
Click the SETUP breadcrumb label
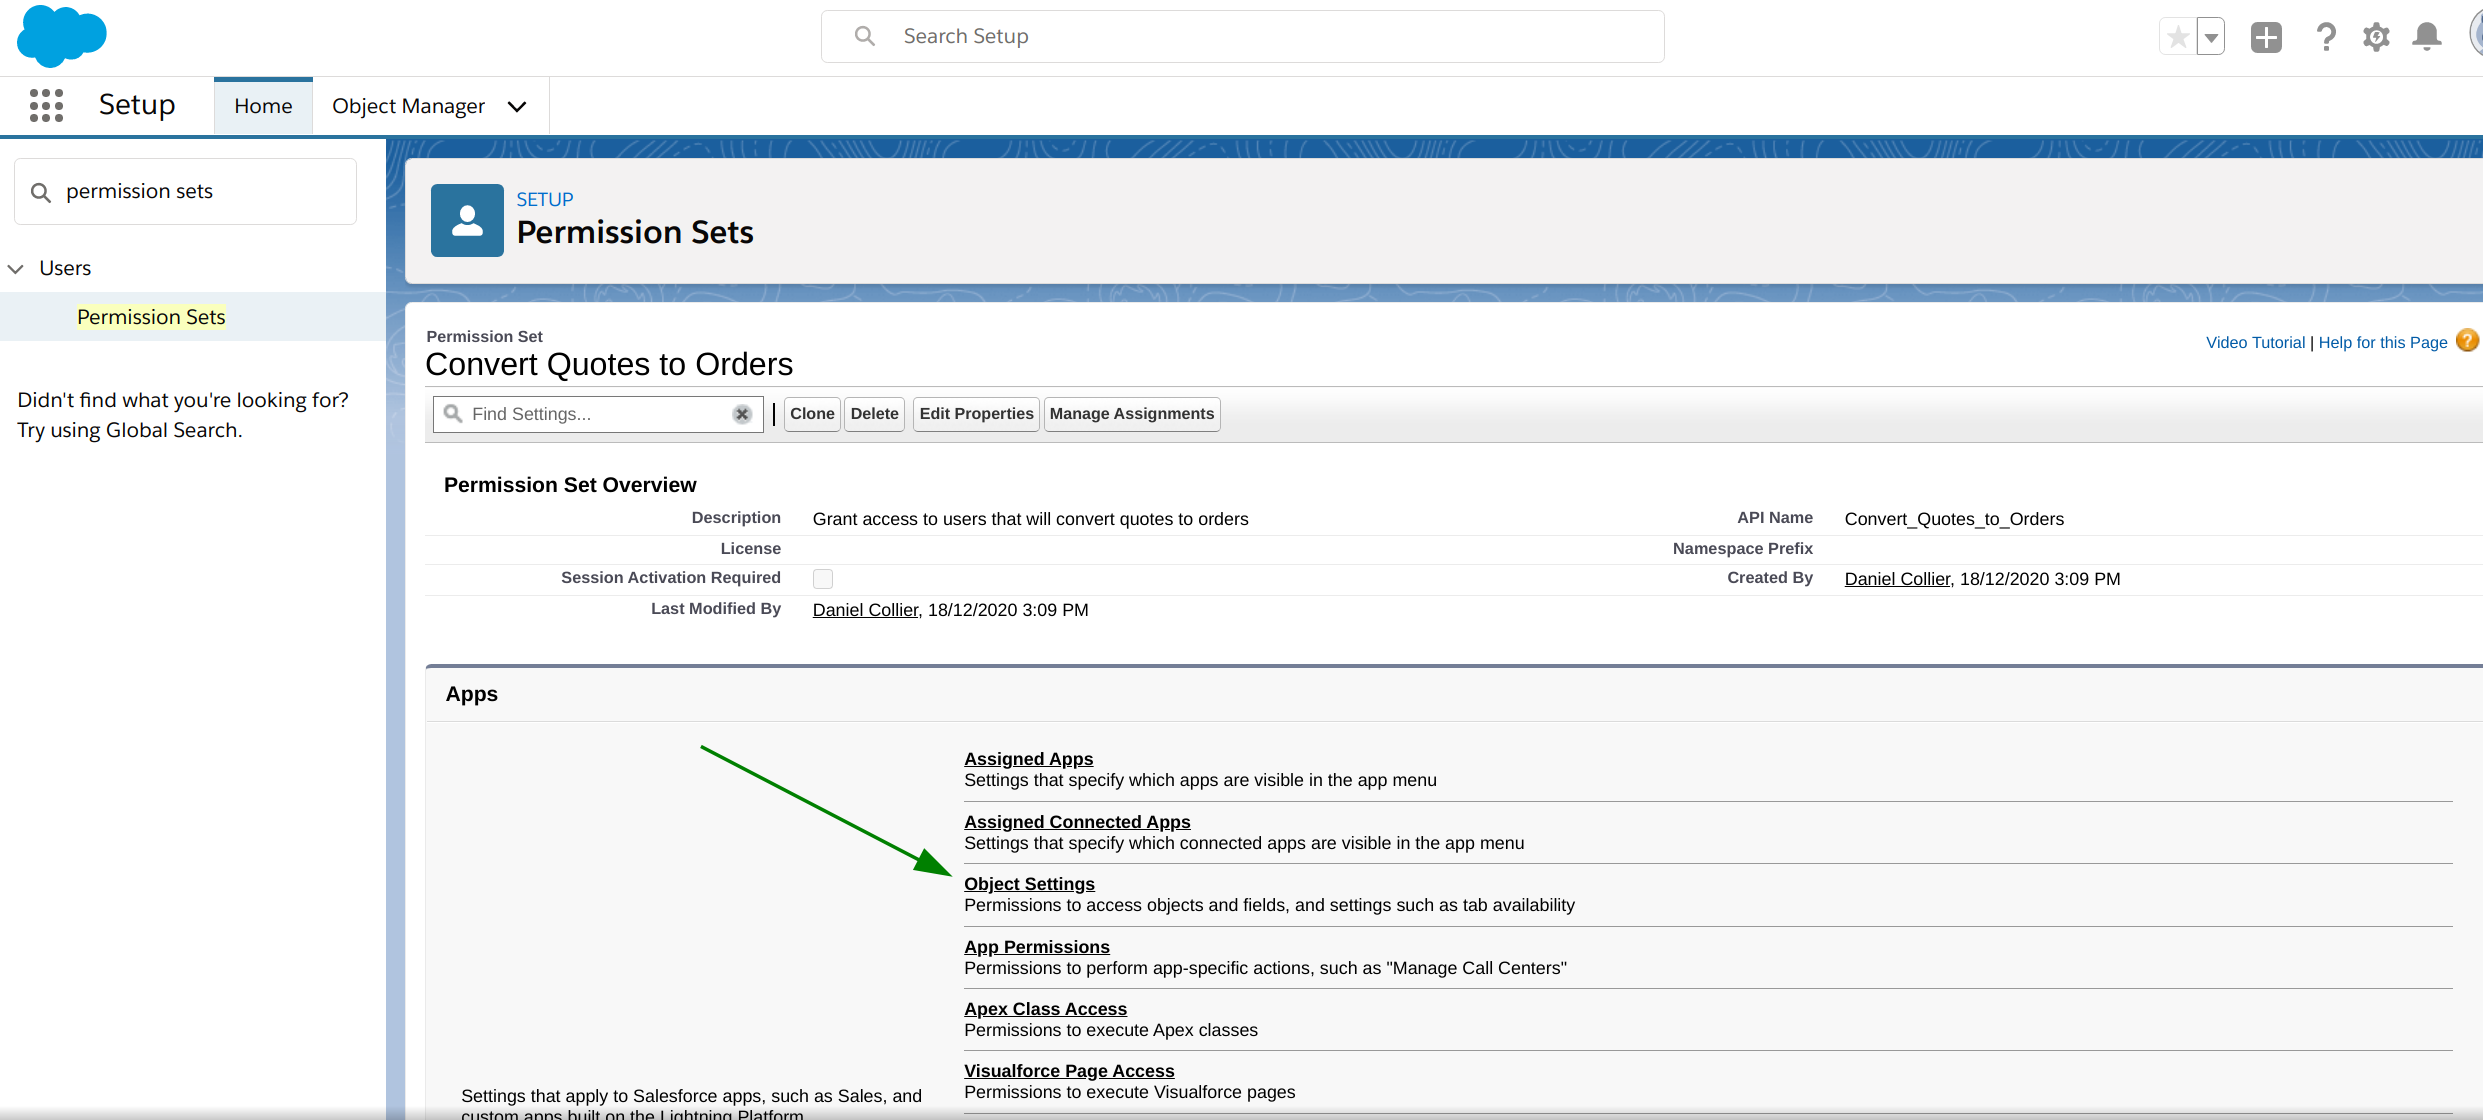[x=545, y=199]
